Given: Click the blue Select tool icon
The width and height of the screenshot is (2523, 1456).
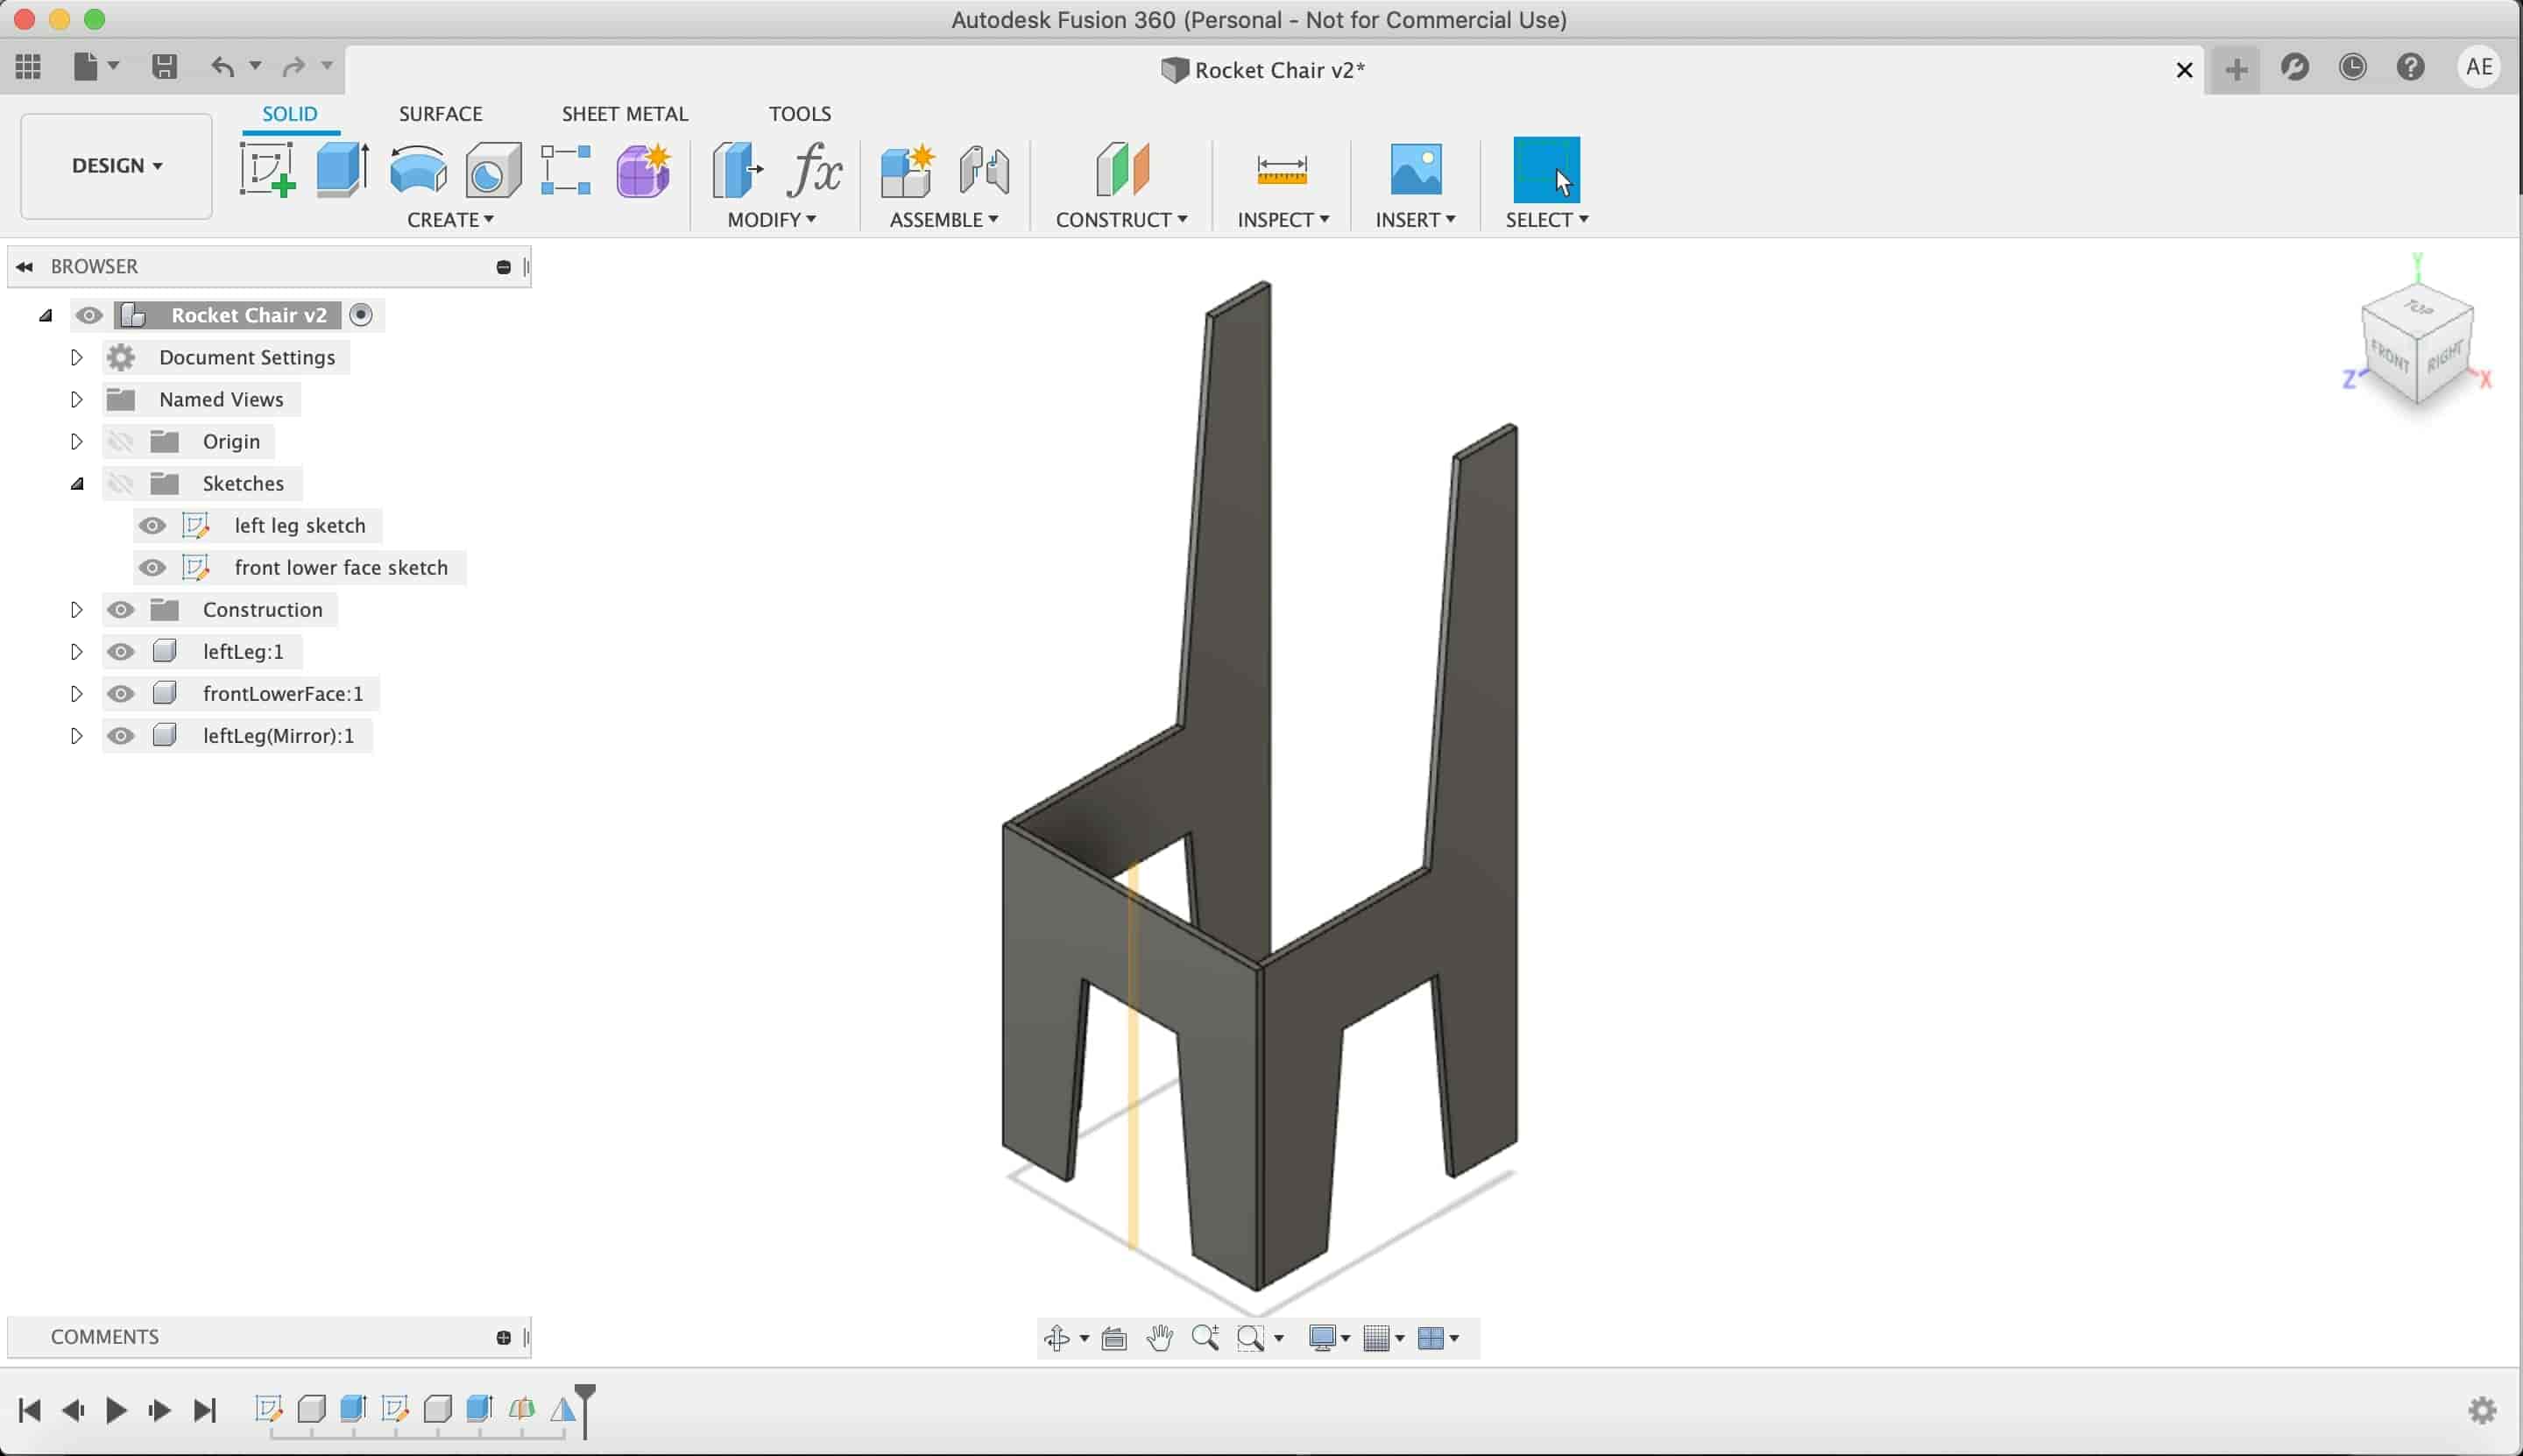Looking at the screenshot, I should pyautogui.click(x=1546, y=169).
